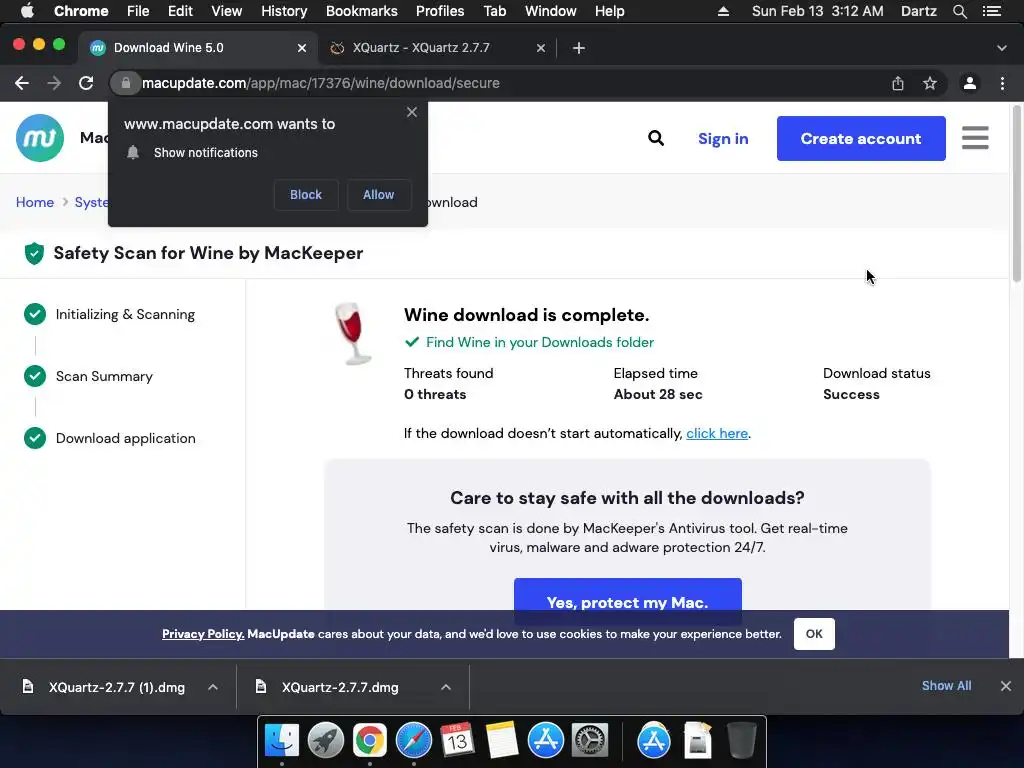
Task: Click 'click here' download link
Action: pos(716,433)
